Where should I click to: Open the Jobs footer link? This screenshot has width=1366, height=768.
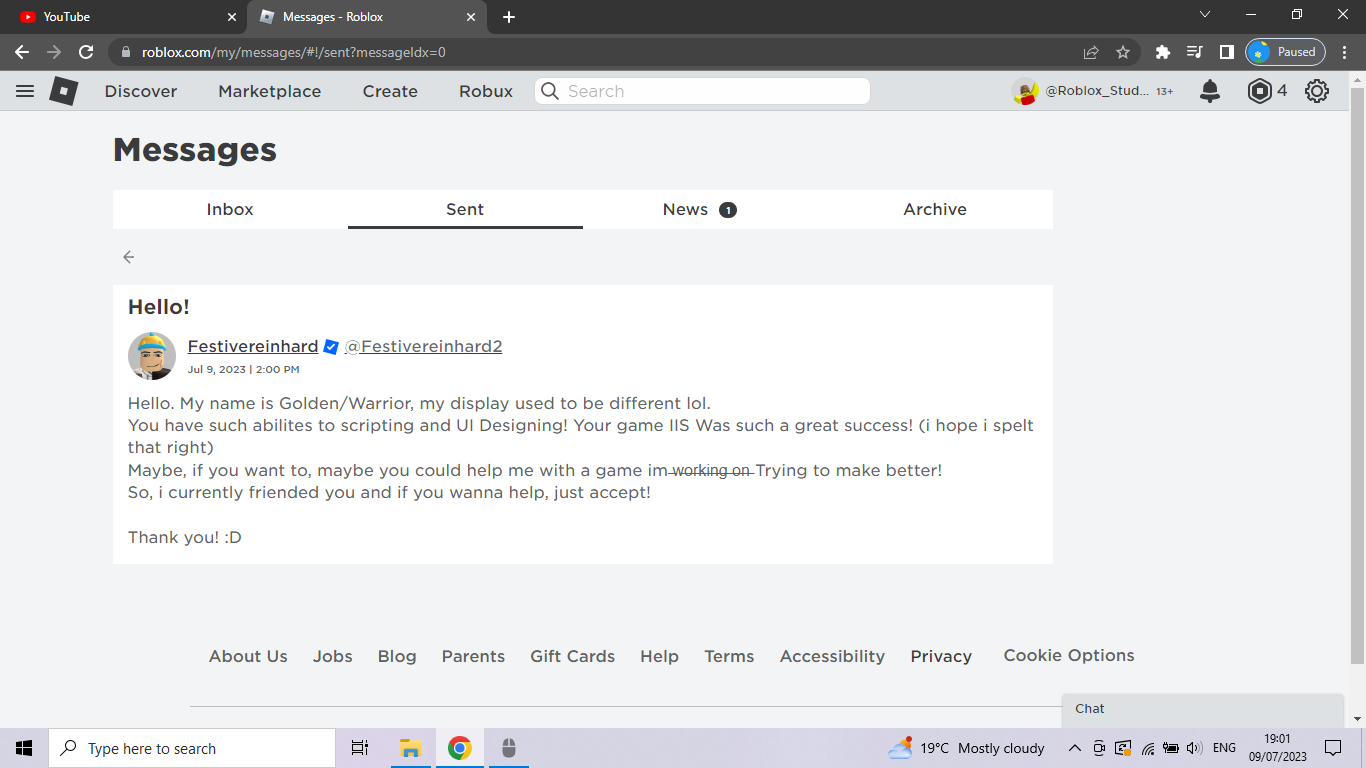(333, 656)
